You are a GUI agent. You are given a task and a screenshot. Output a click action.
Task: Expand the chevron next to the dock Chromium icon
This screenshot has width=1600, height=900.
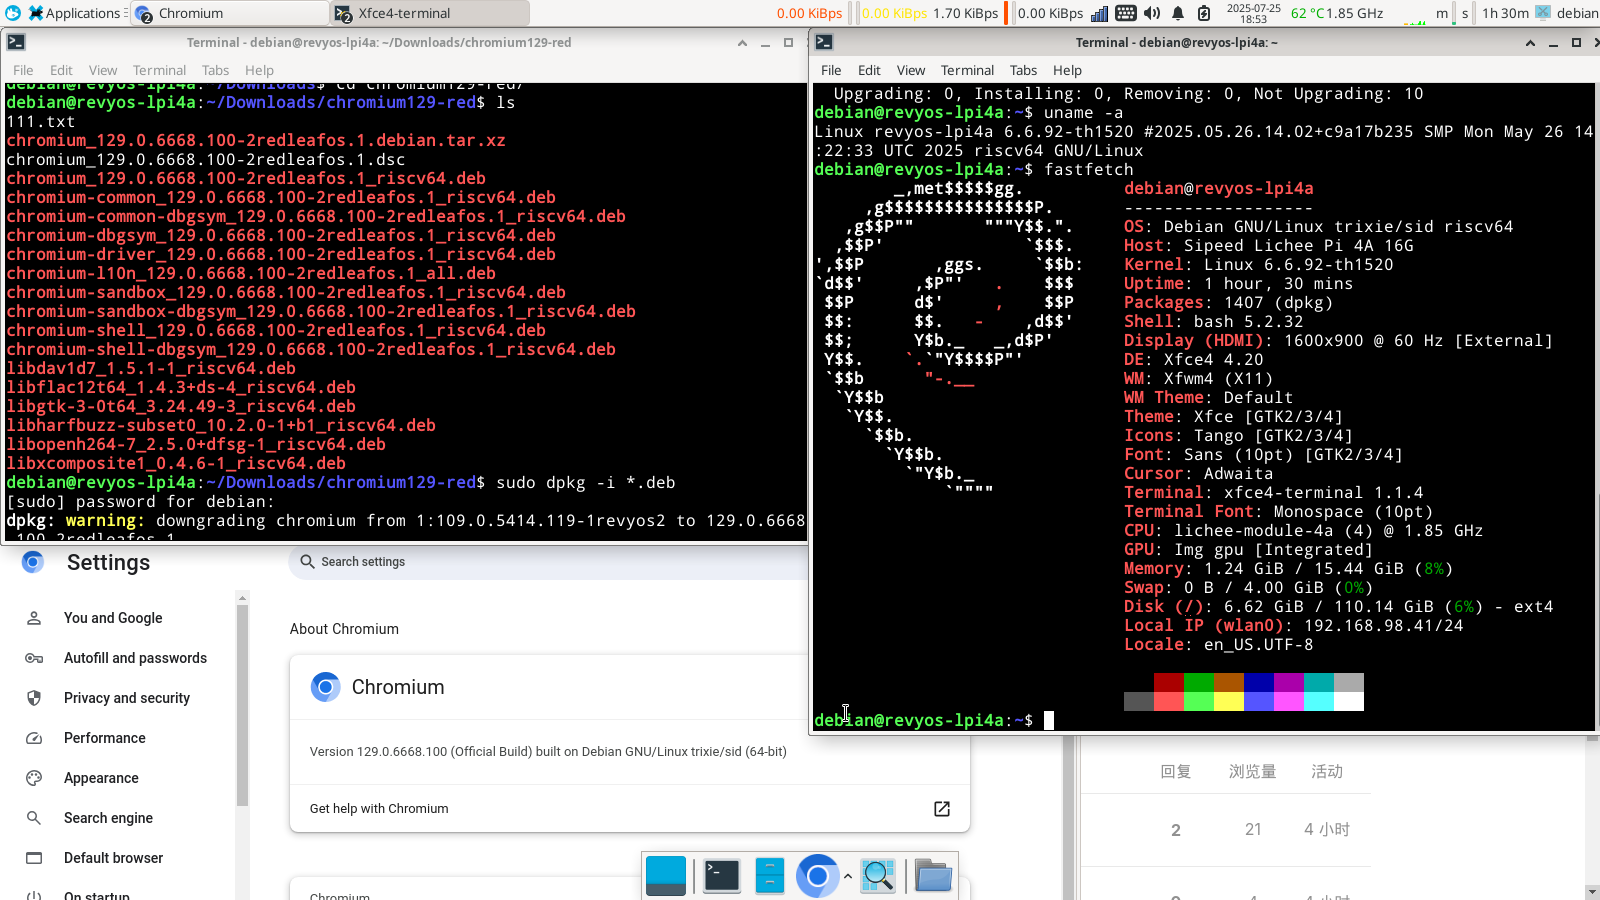(x=848, y=876)
